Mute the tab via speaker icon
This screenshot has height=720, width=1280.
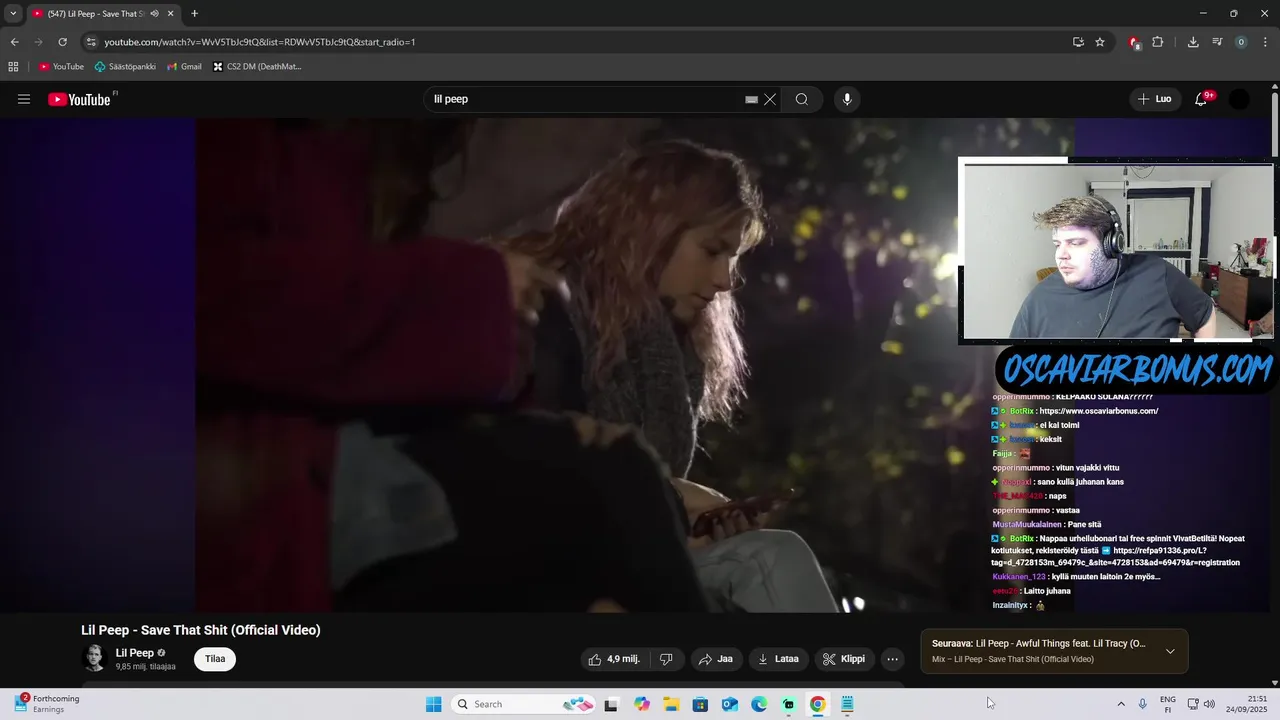click(154, 14)
